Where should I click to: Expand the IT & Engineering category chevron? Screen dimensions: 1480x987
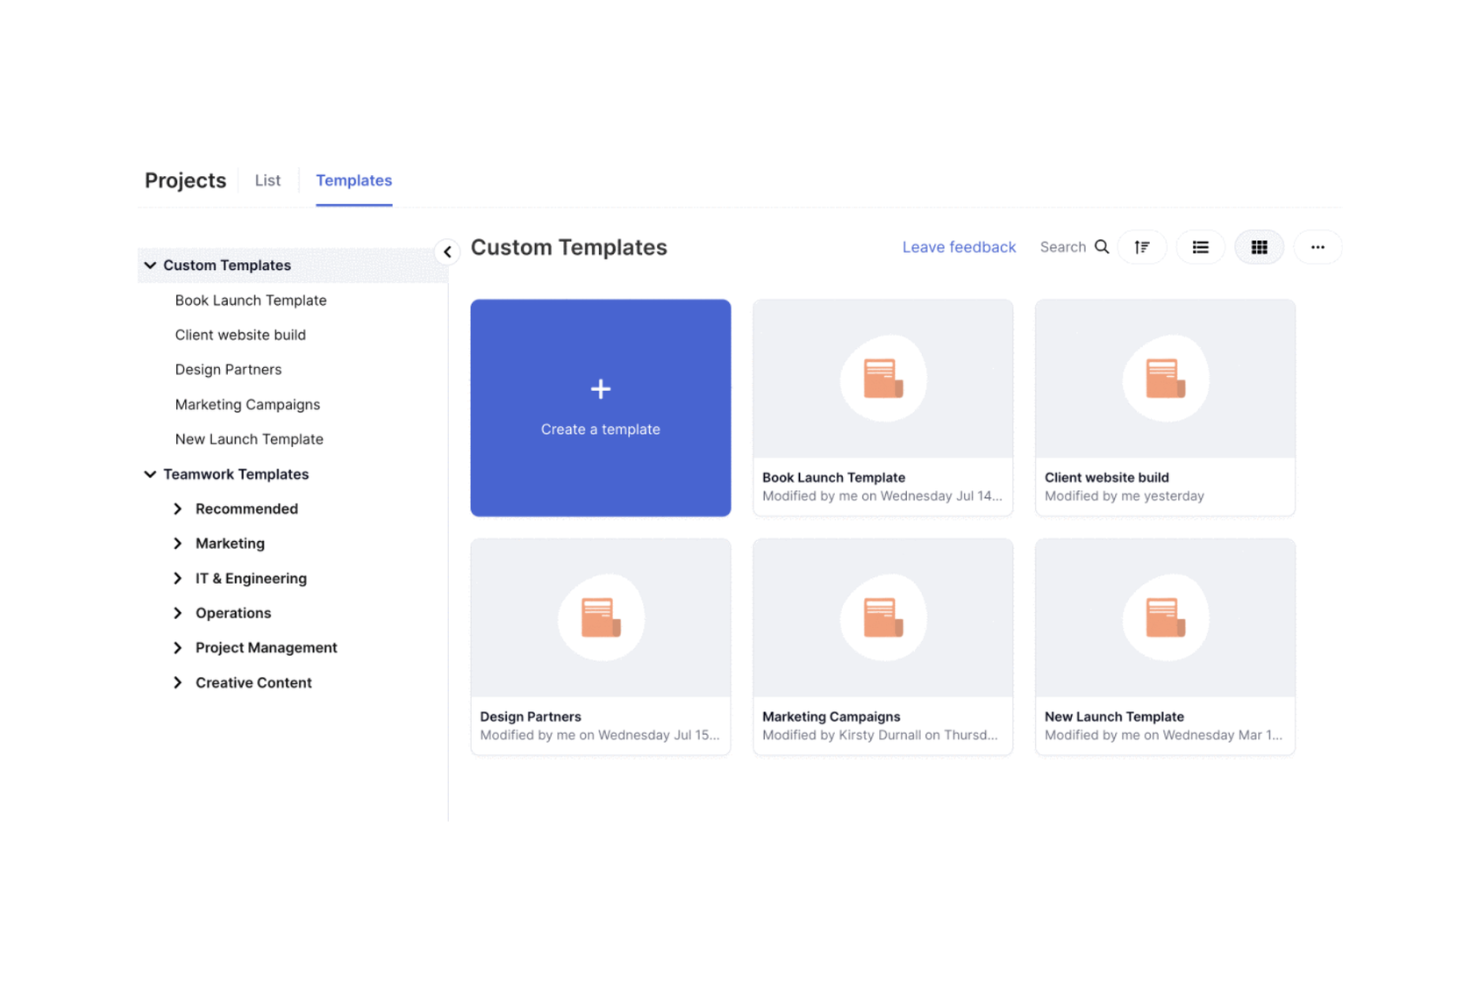tap(178, 578)
